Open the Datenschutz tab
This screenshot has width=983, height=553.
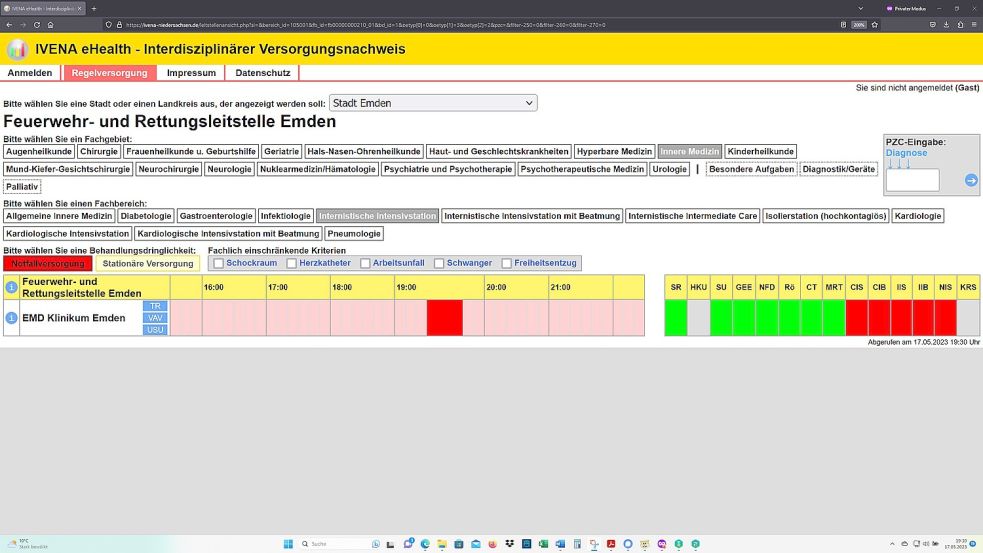point(263,73)
